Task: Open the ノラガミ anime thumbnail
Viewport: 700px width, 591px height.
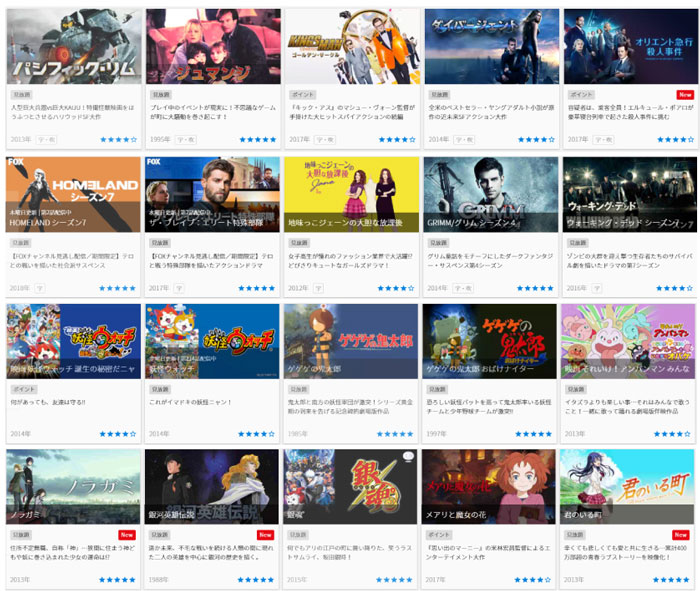Action: pyautogui.click(x=73, y=487)
